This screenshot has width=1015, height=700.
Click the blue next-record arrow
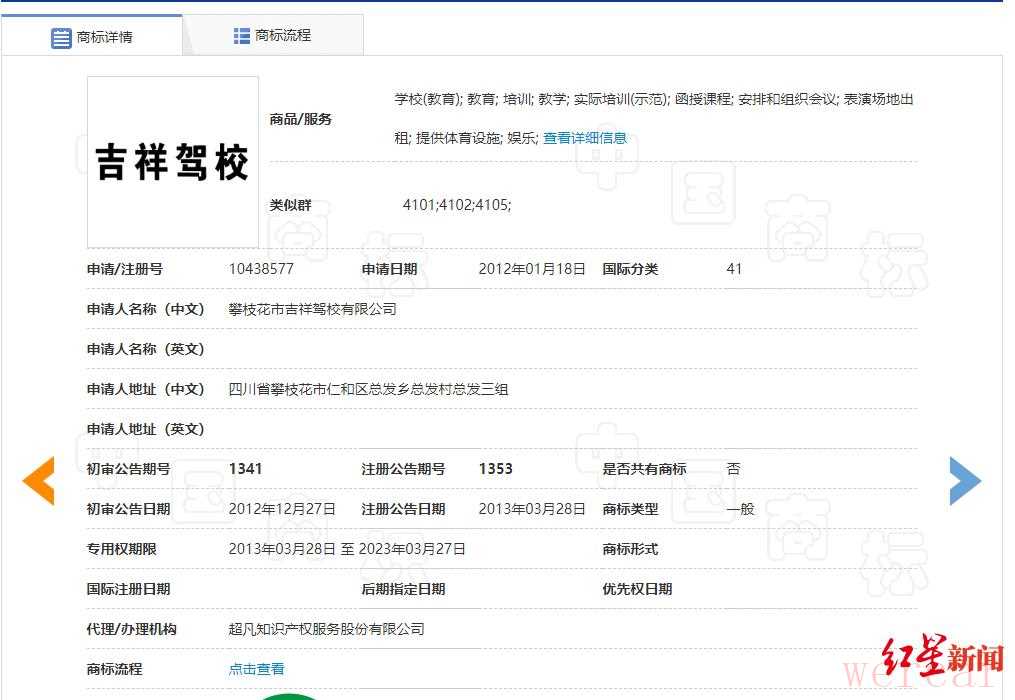(965, 481)
